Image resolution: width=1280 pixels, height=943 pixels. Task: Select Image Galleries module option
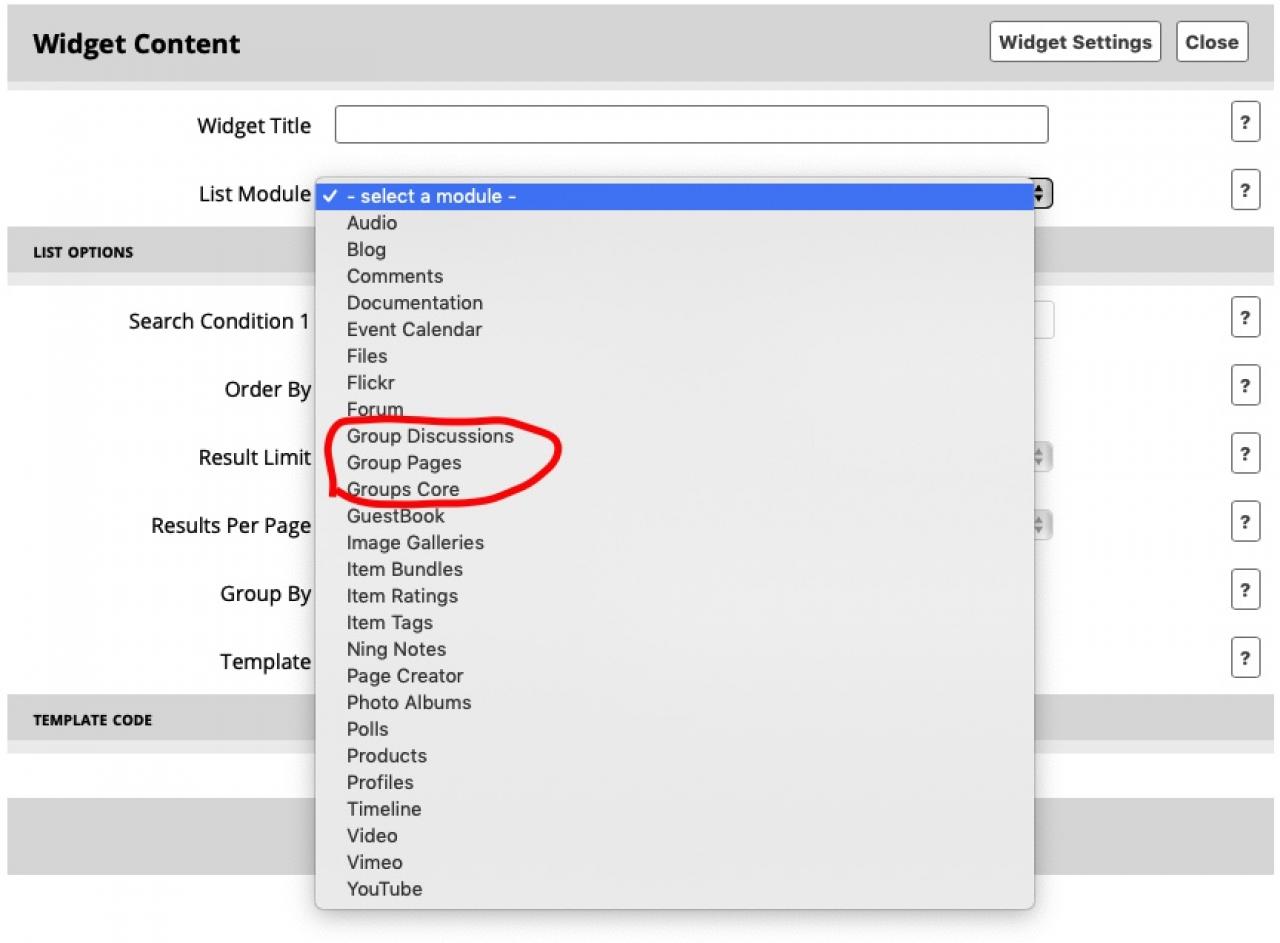pyautogui.click(x=415, y=542)
